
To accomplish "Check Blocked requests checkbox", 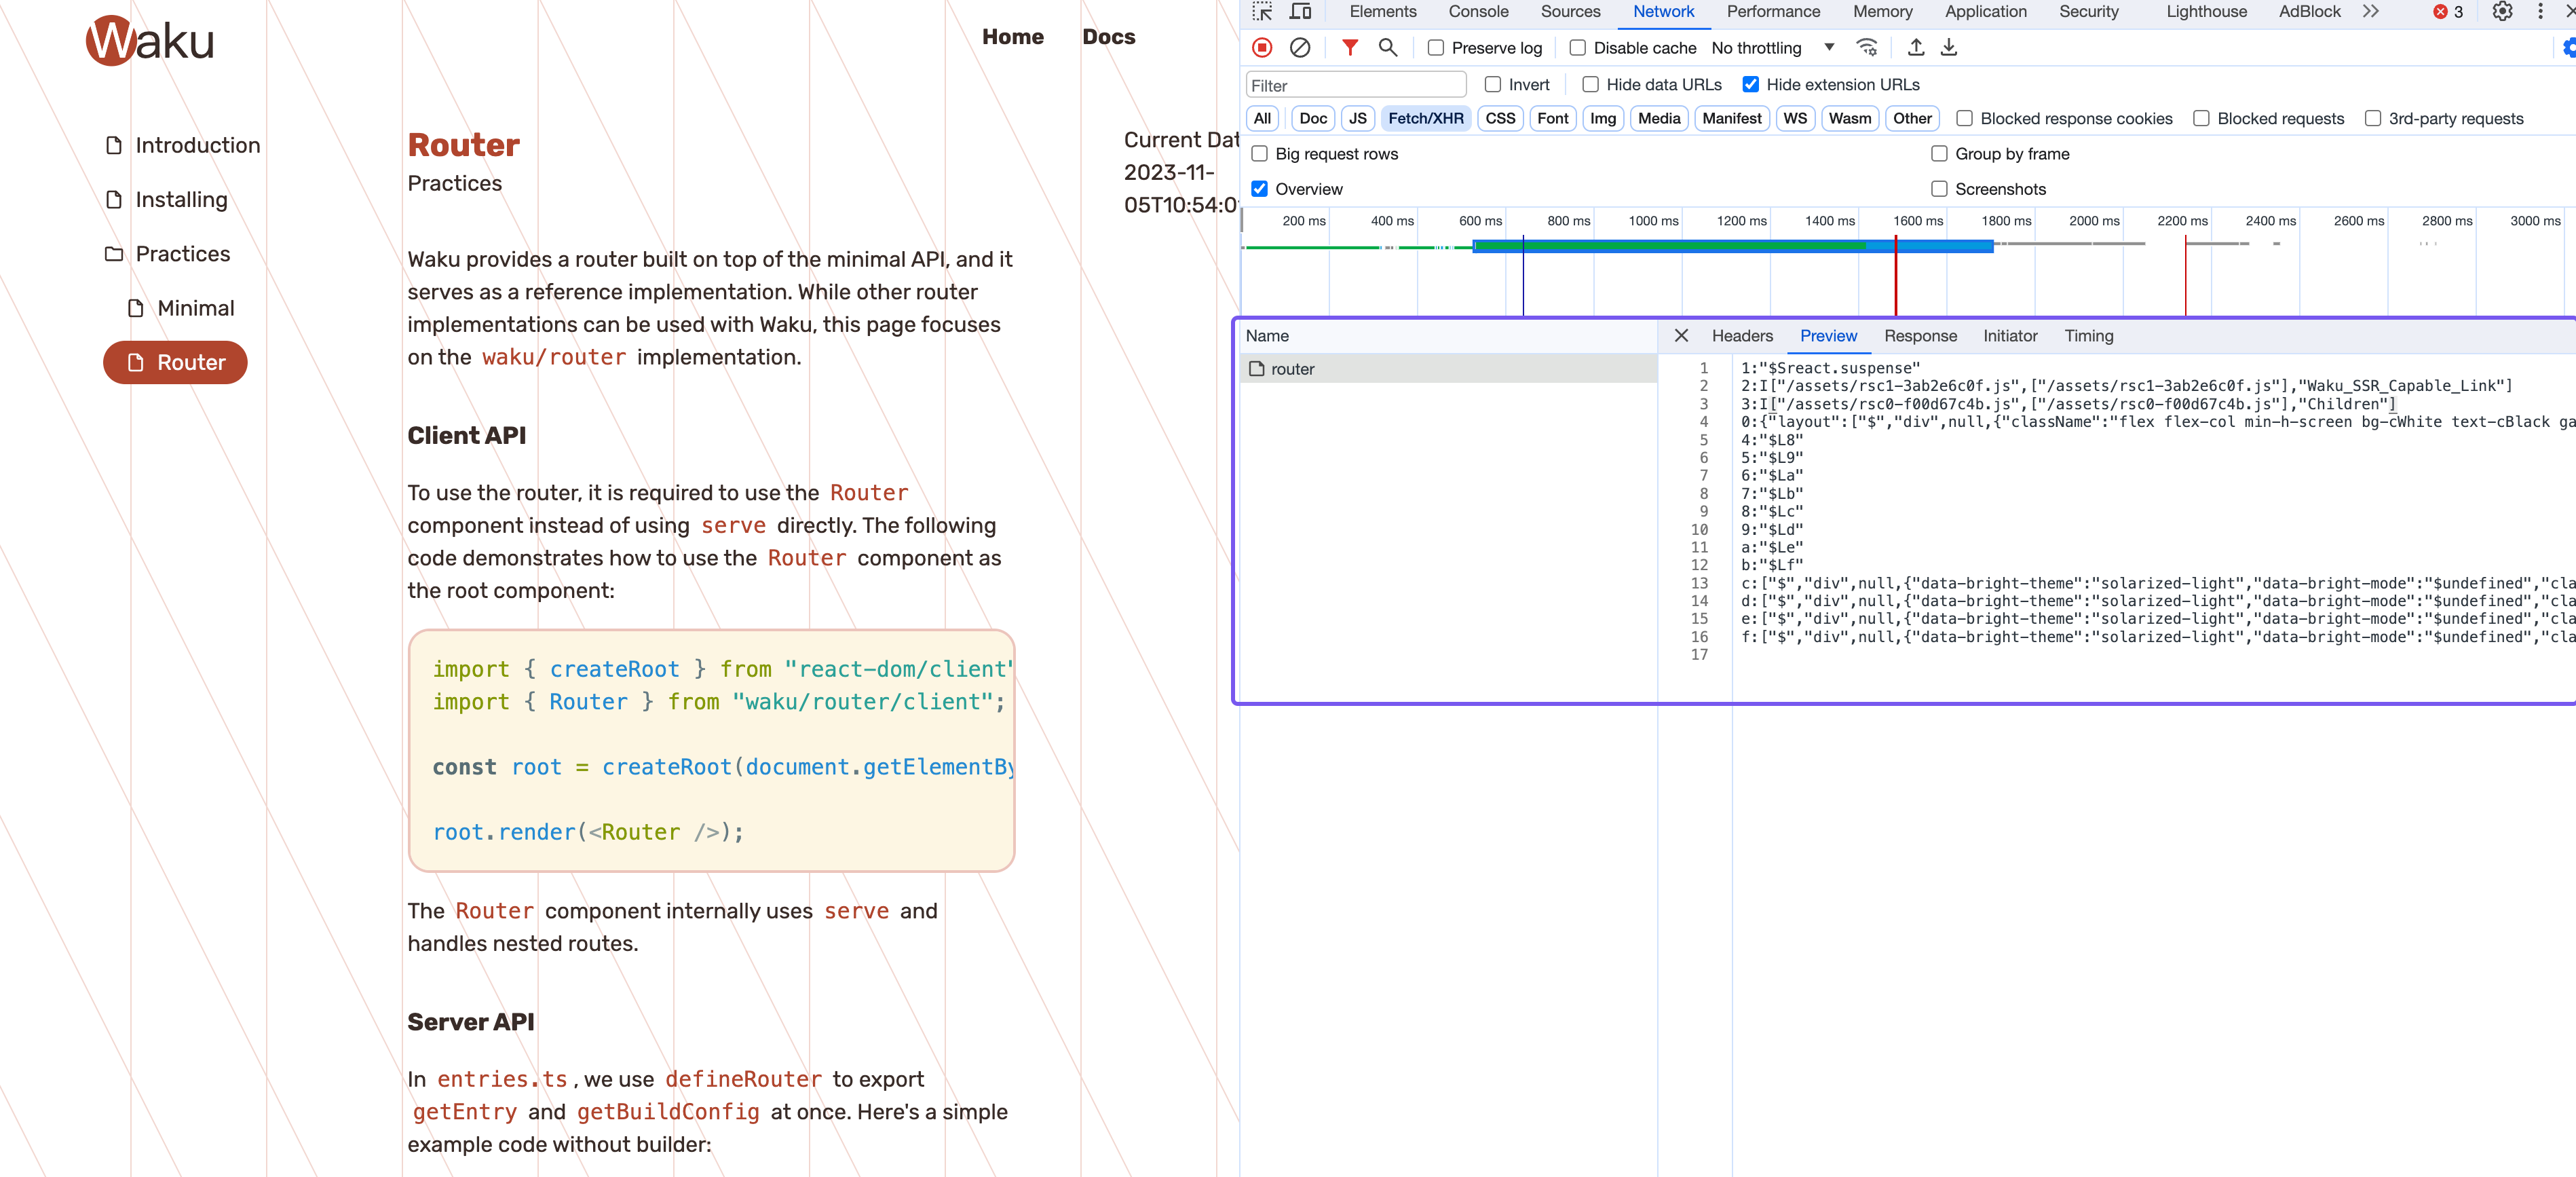I will 2201,119.
